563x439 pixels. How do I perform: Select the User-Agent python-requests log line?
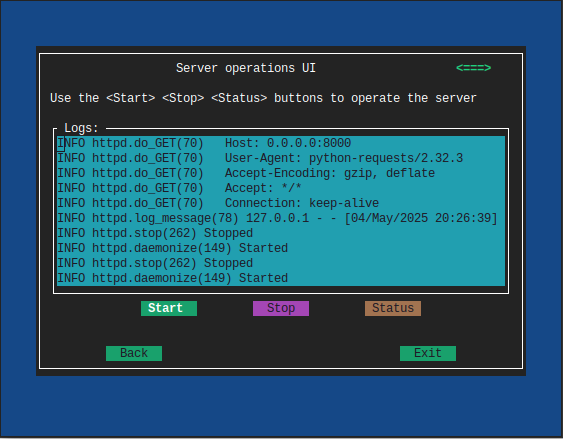pos(281,158)
